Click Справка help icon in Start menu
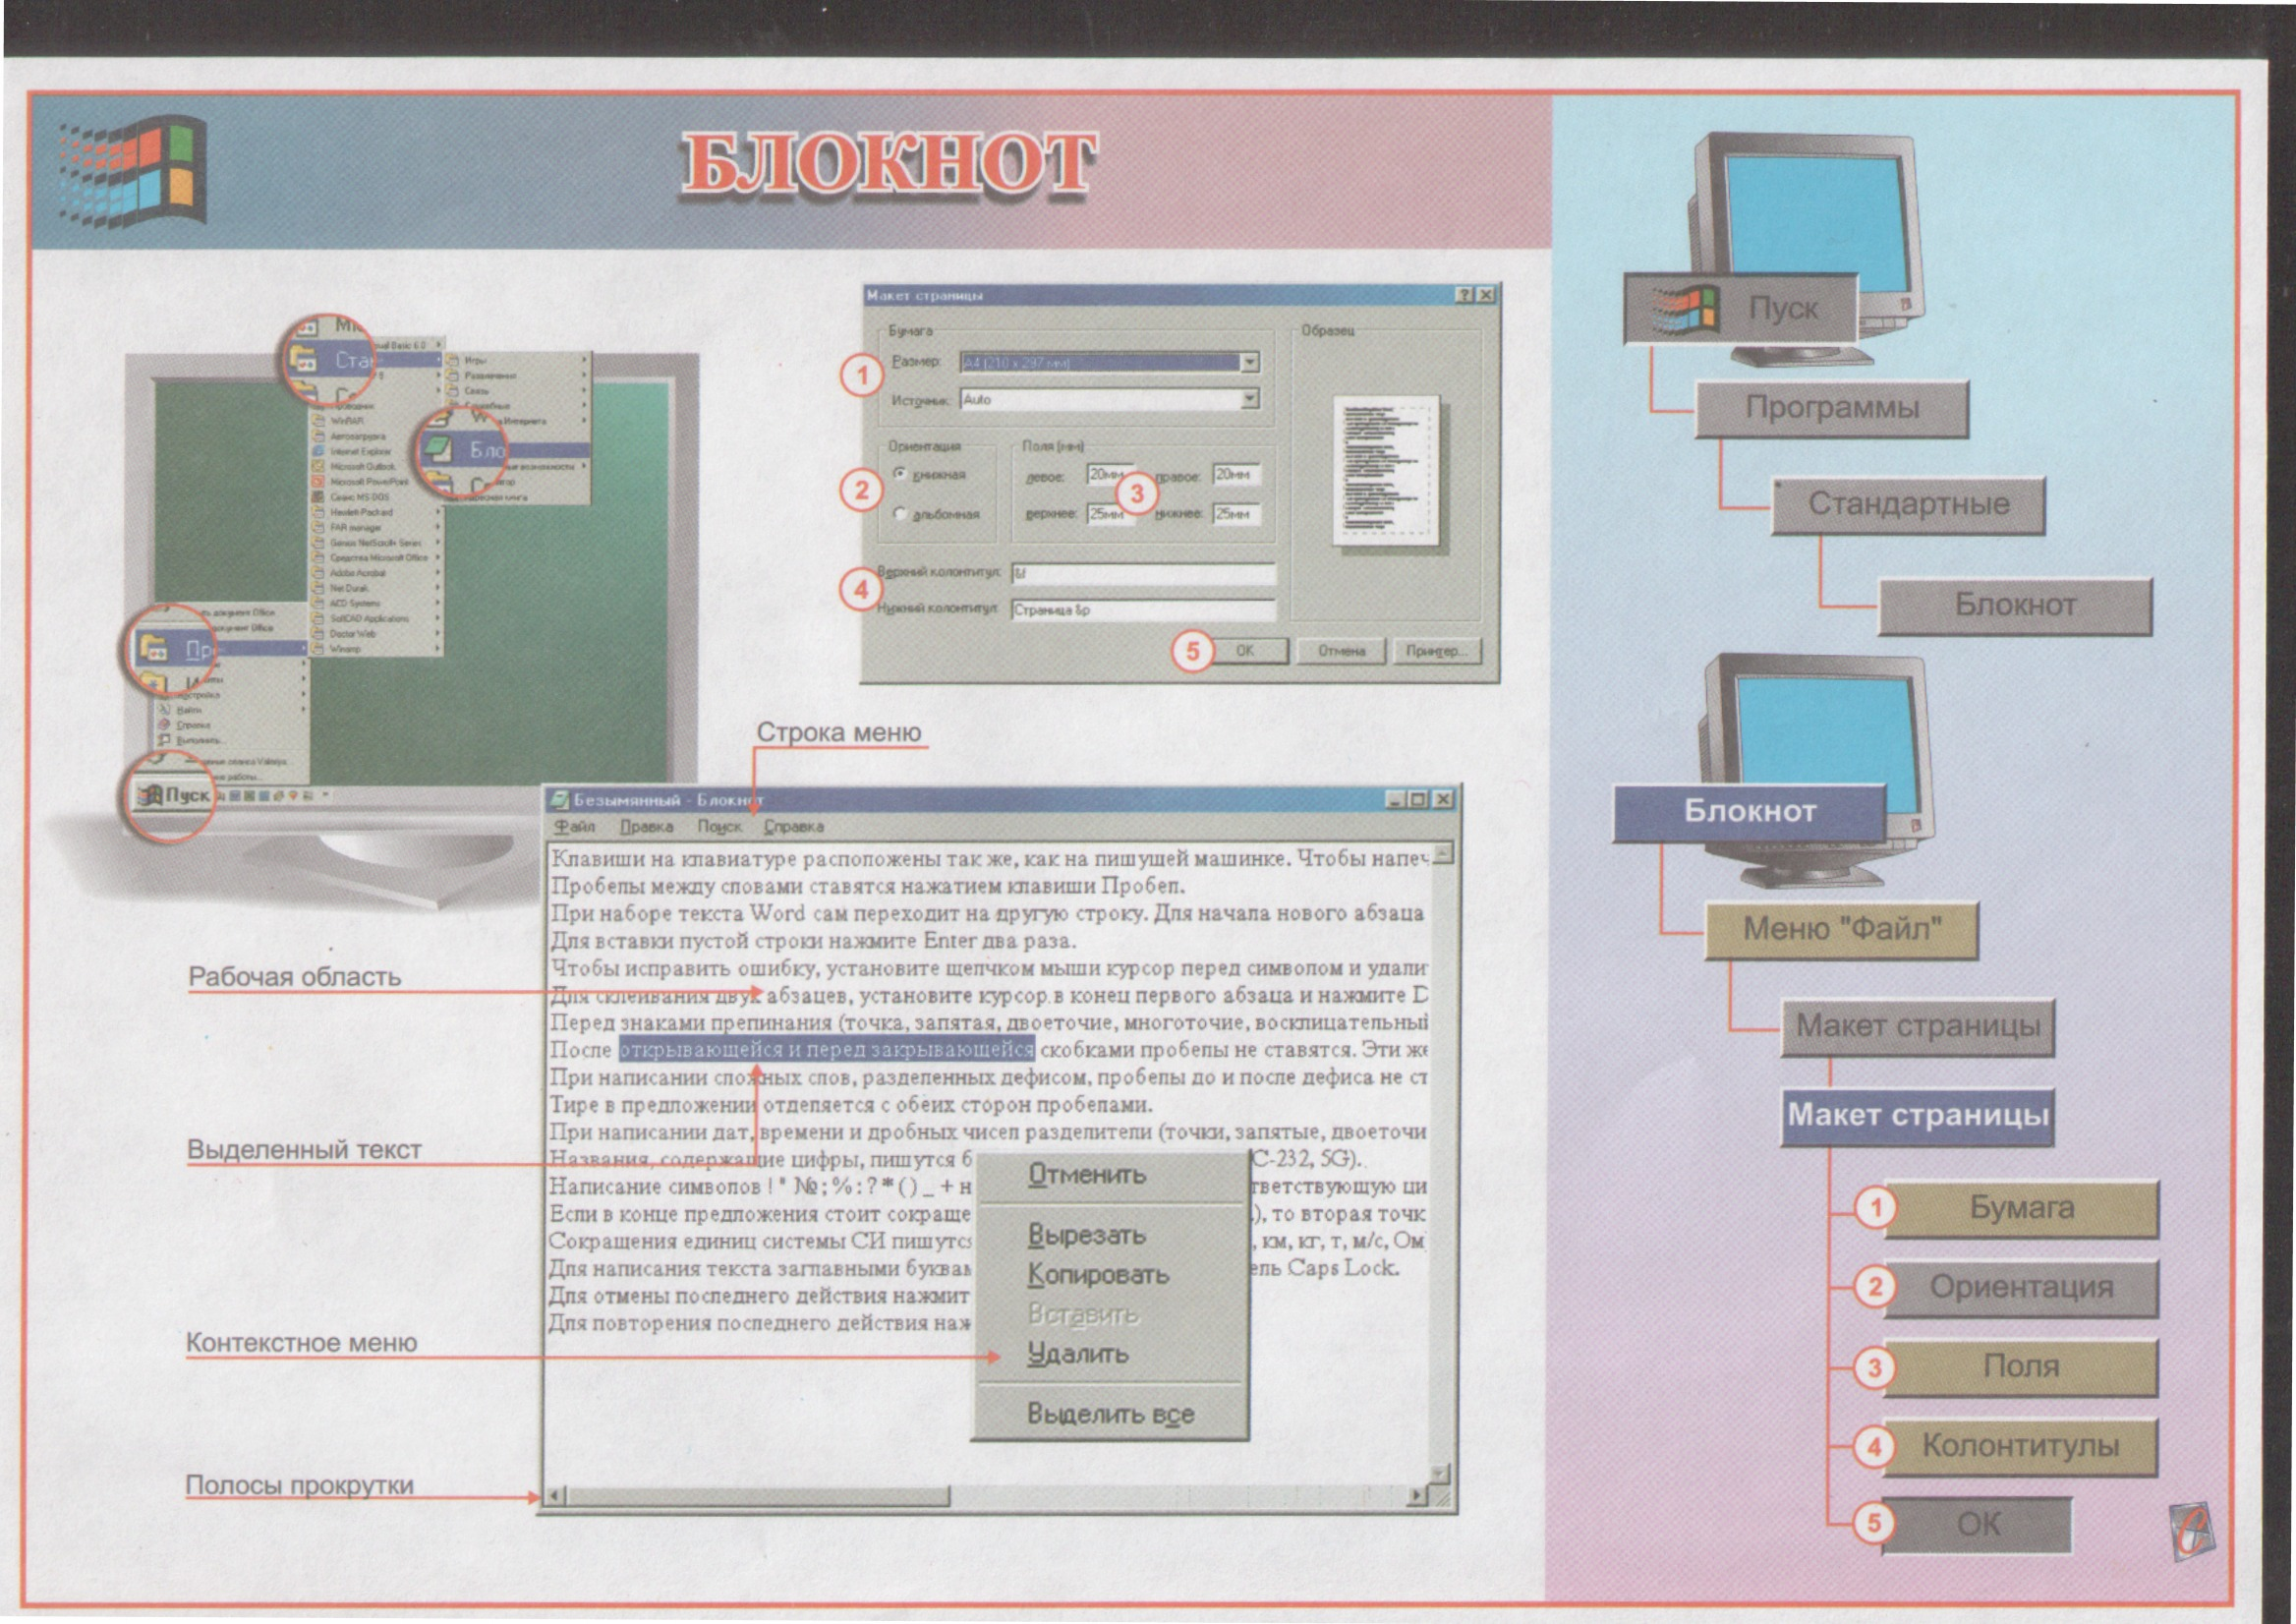The height and width of the screenshot is (1624, 2296). click(x=164, y=725)
